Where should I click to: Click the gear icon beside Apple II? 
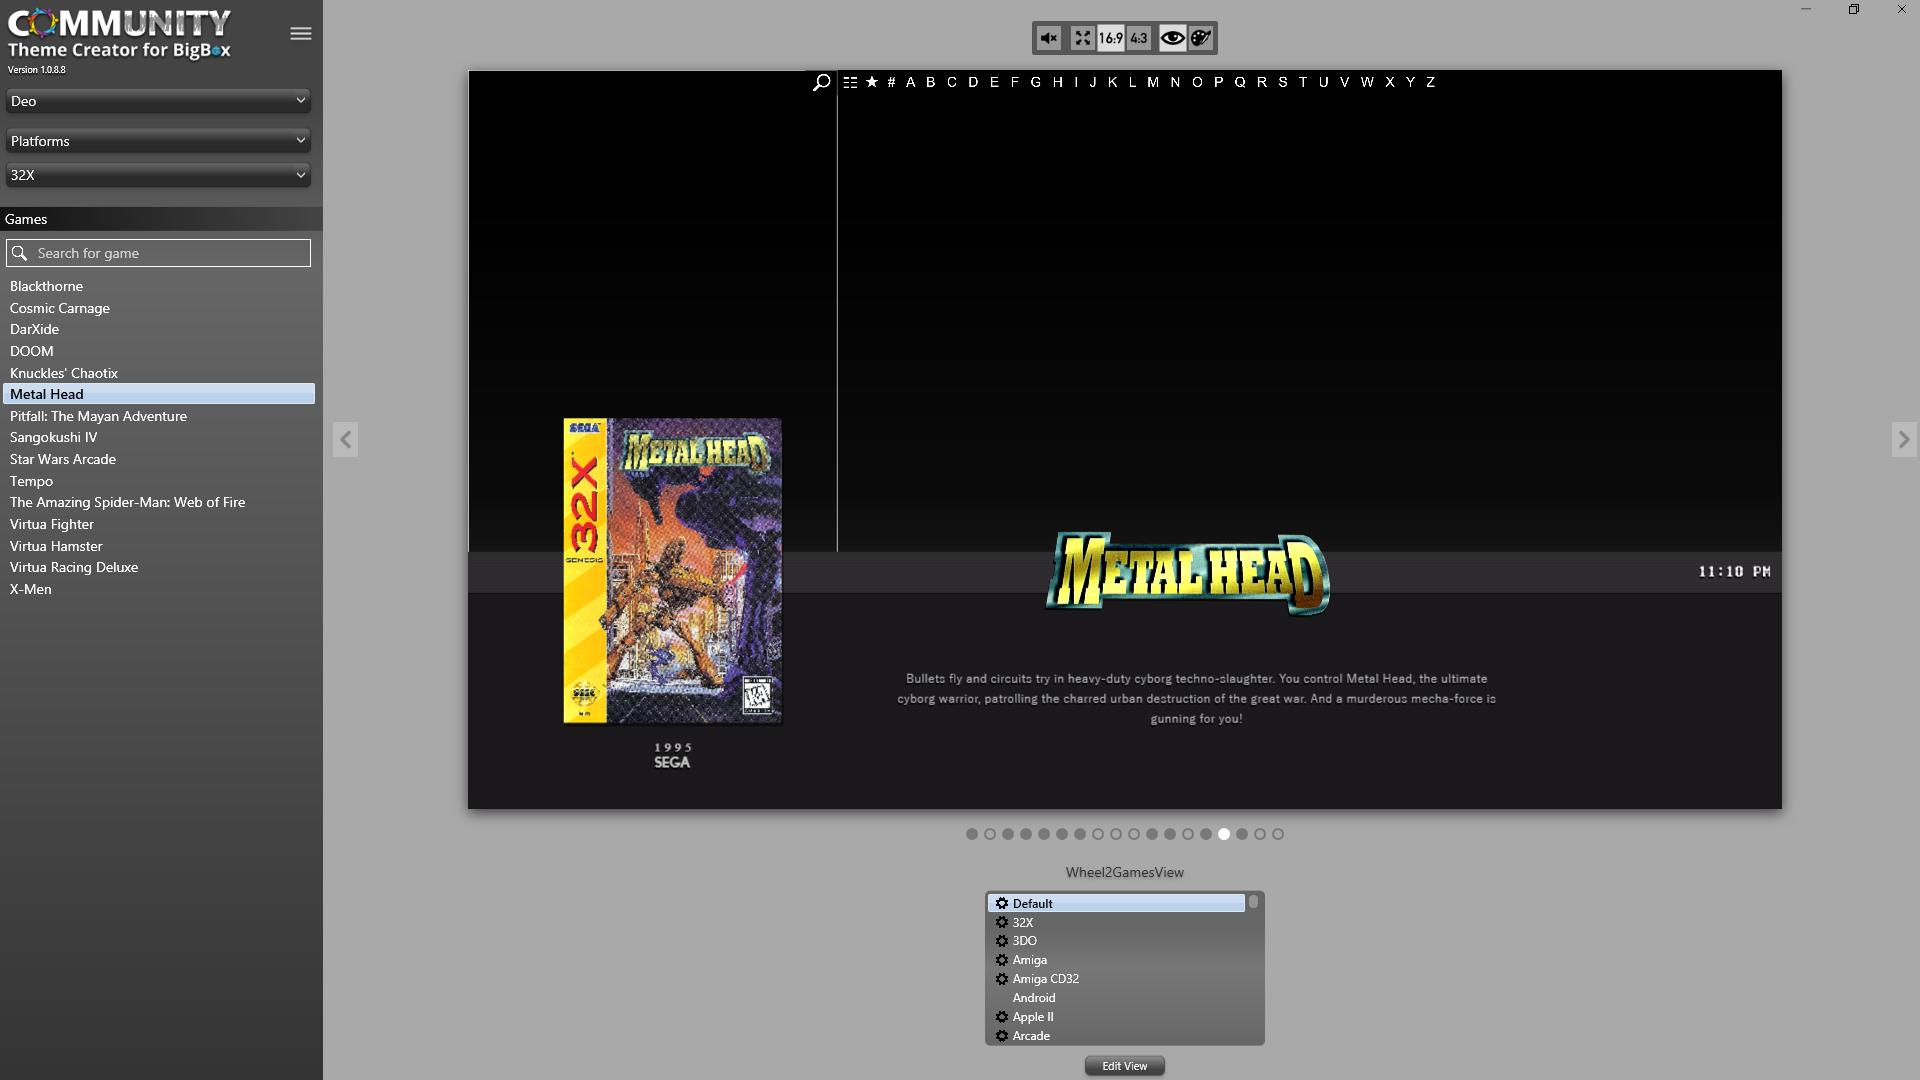(1001, 1017)
